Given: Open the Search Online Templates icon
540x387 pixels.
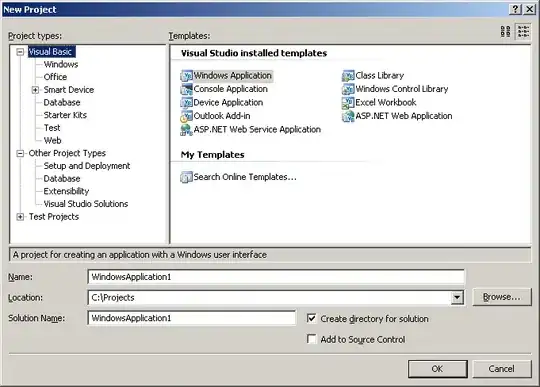Looking at the screenshot, I should [x=186, y=177].
